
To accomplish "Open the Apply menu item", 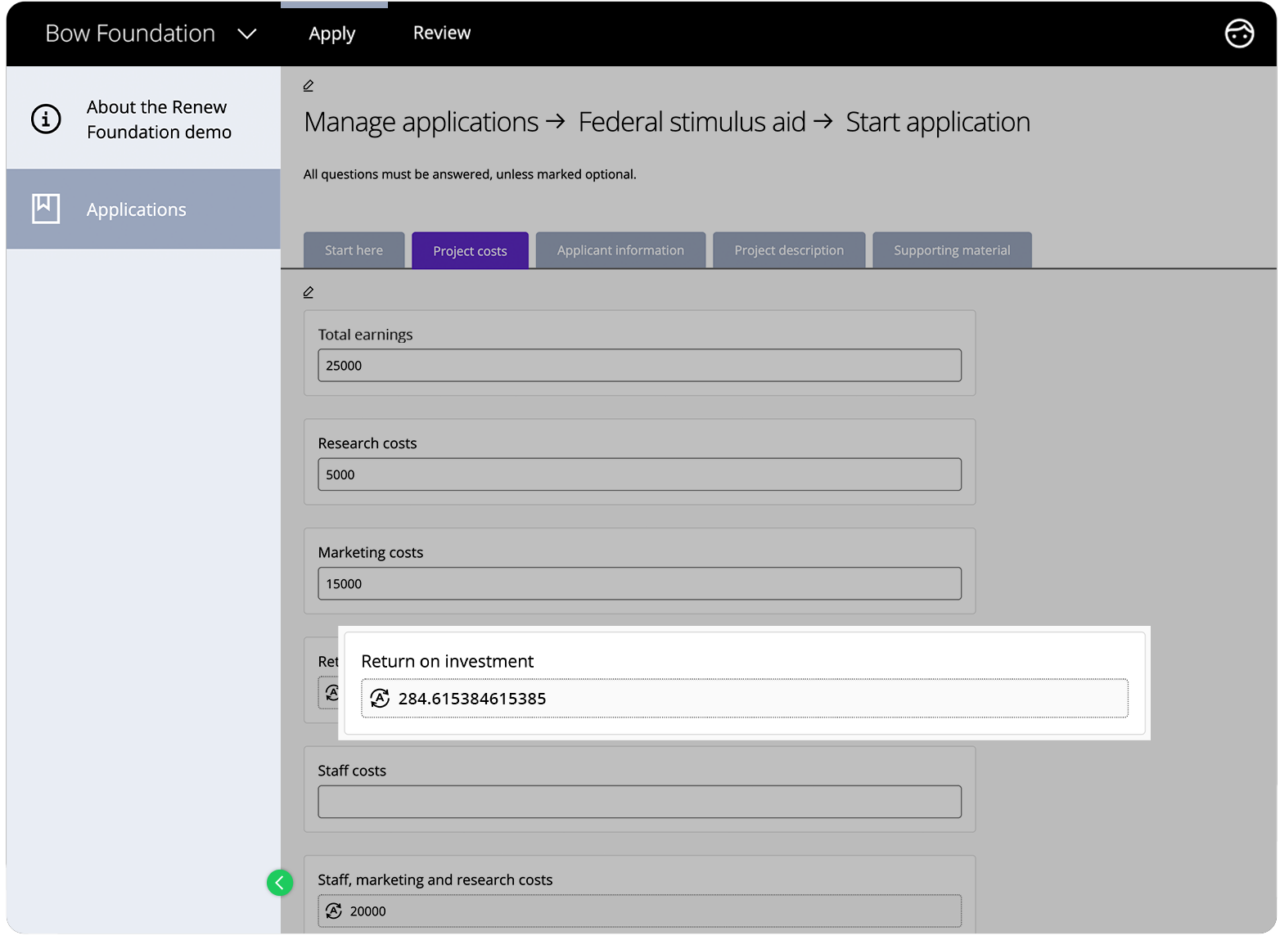I will point(332,33).
